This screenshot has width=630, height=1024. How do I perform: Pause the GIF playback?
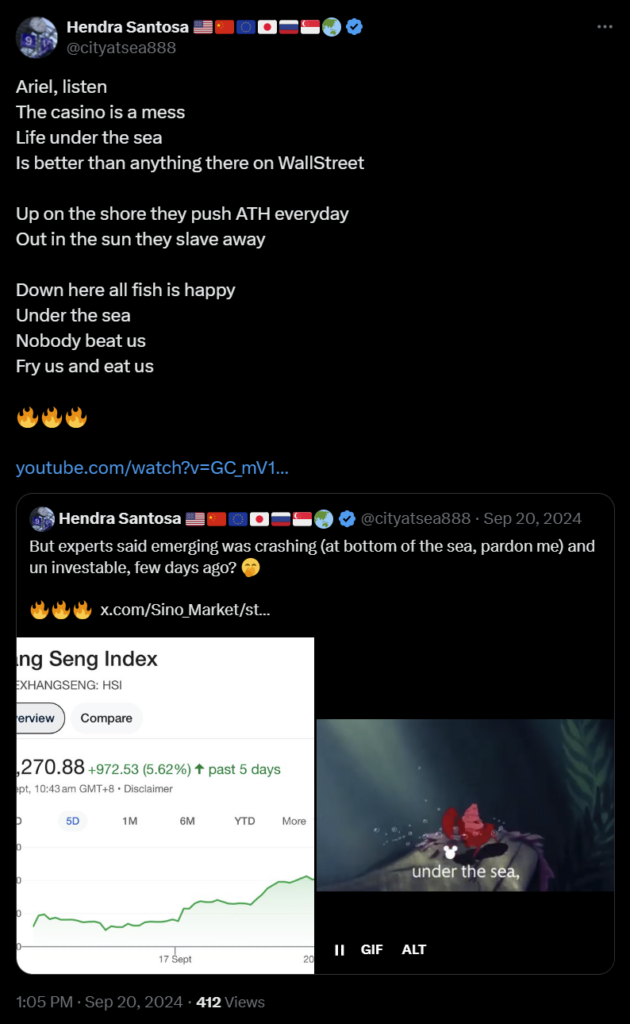click(339, 950)
